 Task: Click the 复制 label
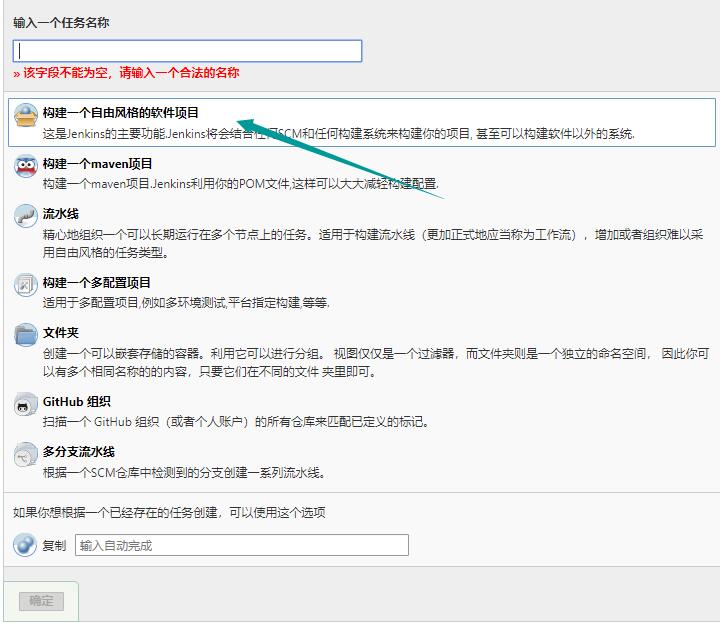(54, 545)
